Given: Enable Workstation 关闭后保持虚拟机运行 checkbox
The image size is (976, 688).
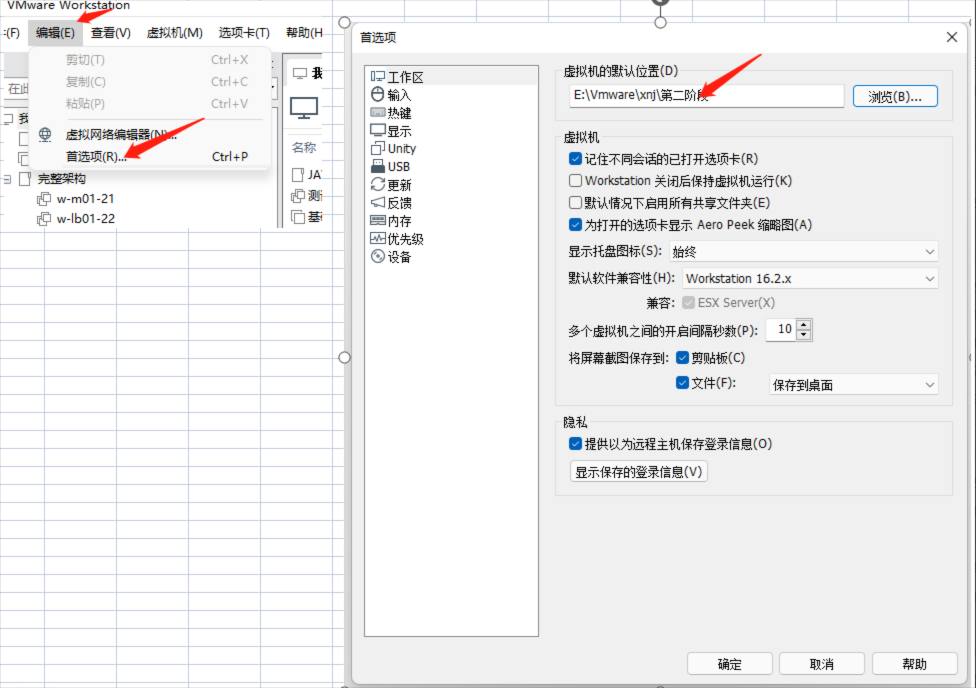Looking at the screenshot, I should pyautogui.click(x=575, y=181).
